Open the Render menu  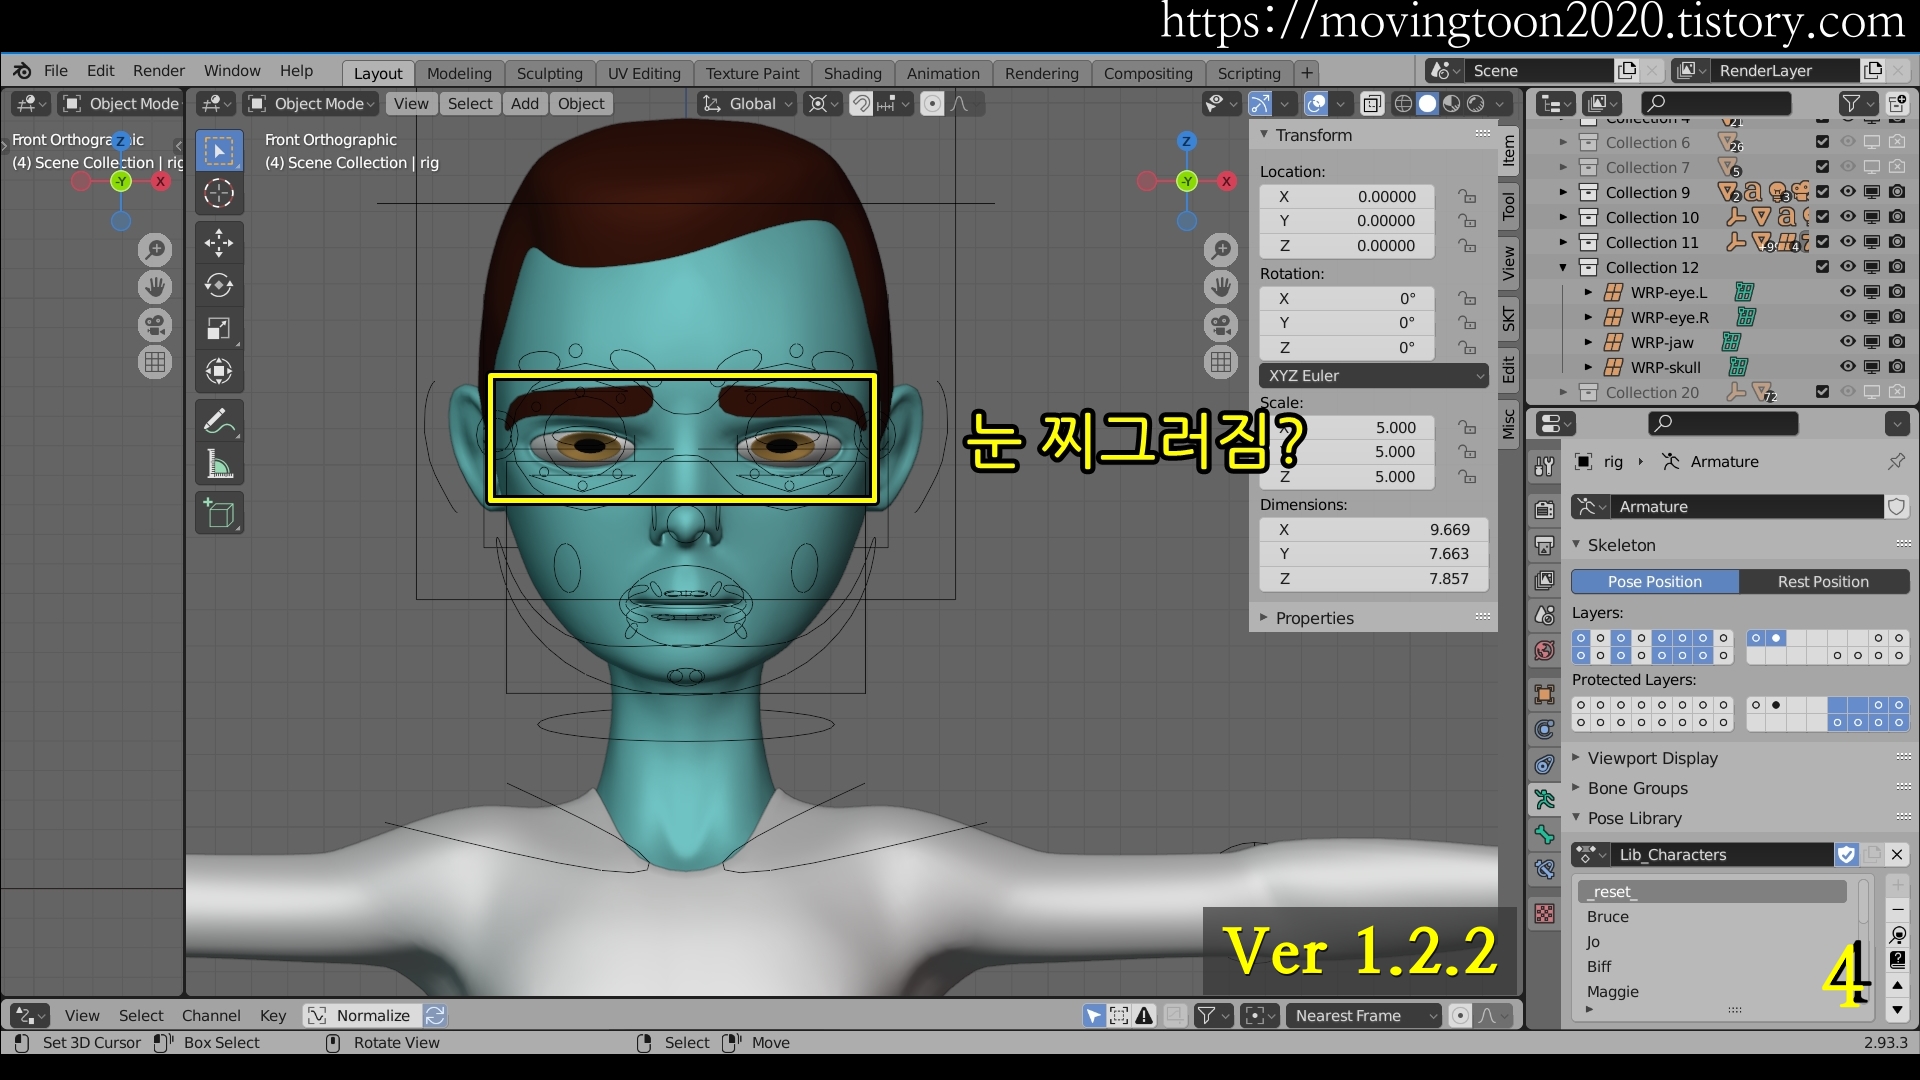(x=159, y=71)
